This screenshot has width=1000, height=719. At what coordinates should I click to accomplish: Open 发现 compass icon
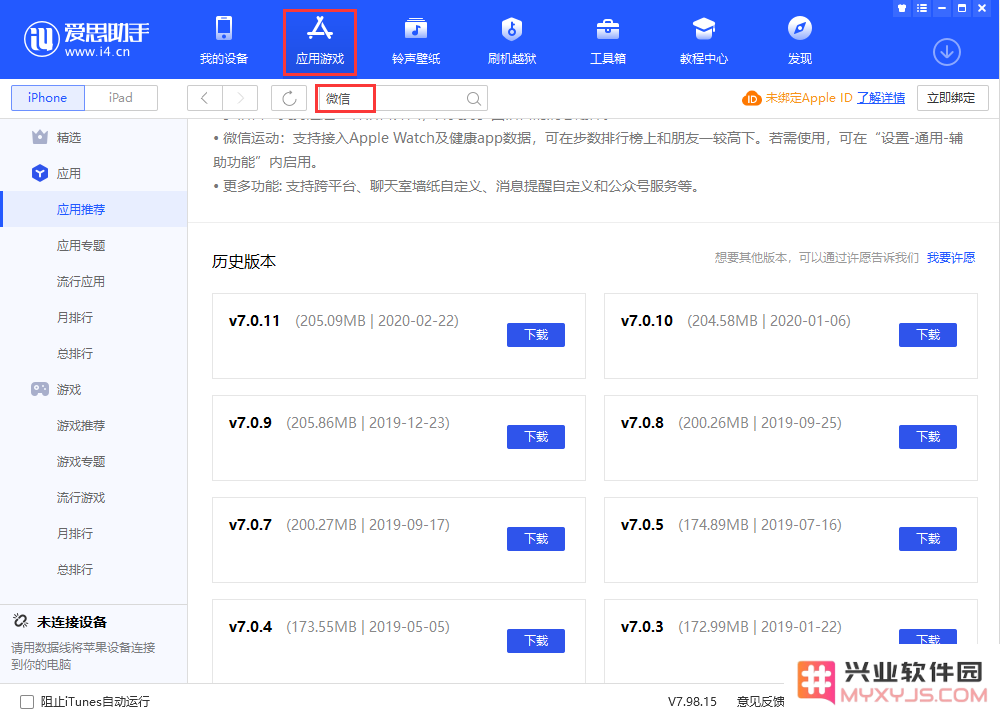point(799,29)
